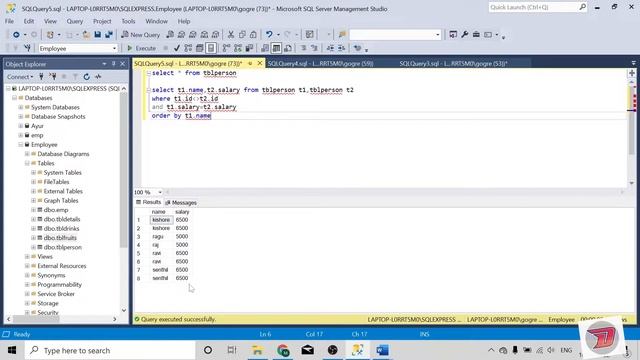Screen dimensions: 640x360
Task: Click Display Estimated Execution Plan icon
Action: click(x=188, y=48)
